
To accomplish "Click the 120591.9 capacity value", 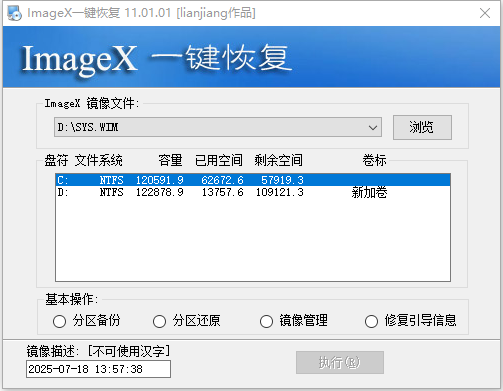I will pyautogui.click(x=160, y=180).
